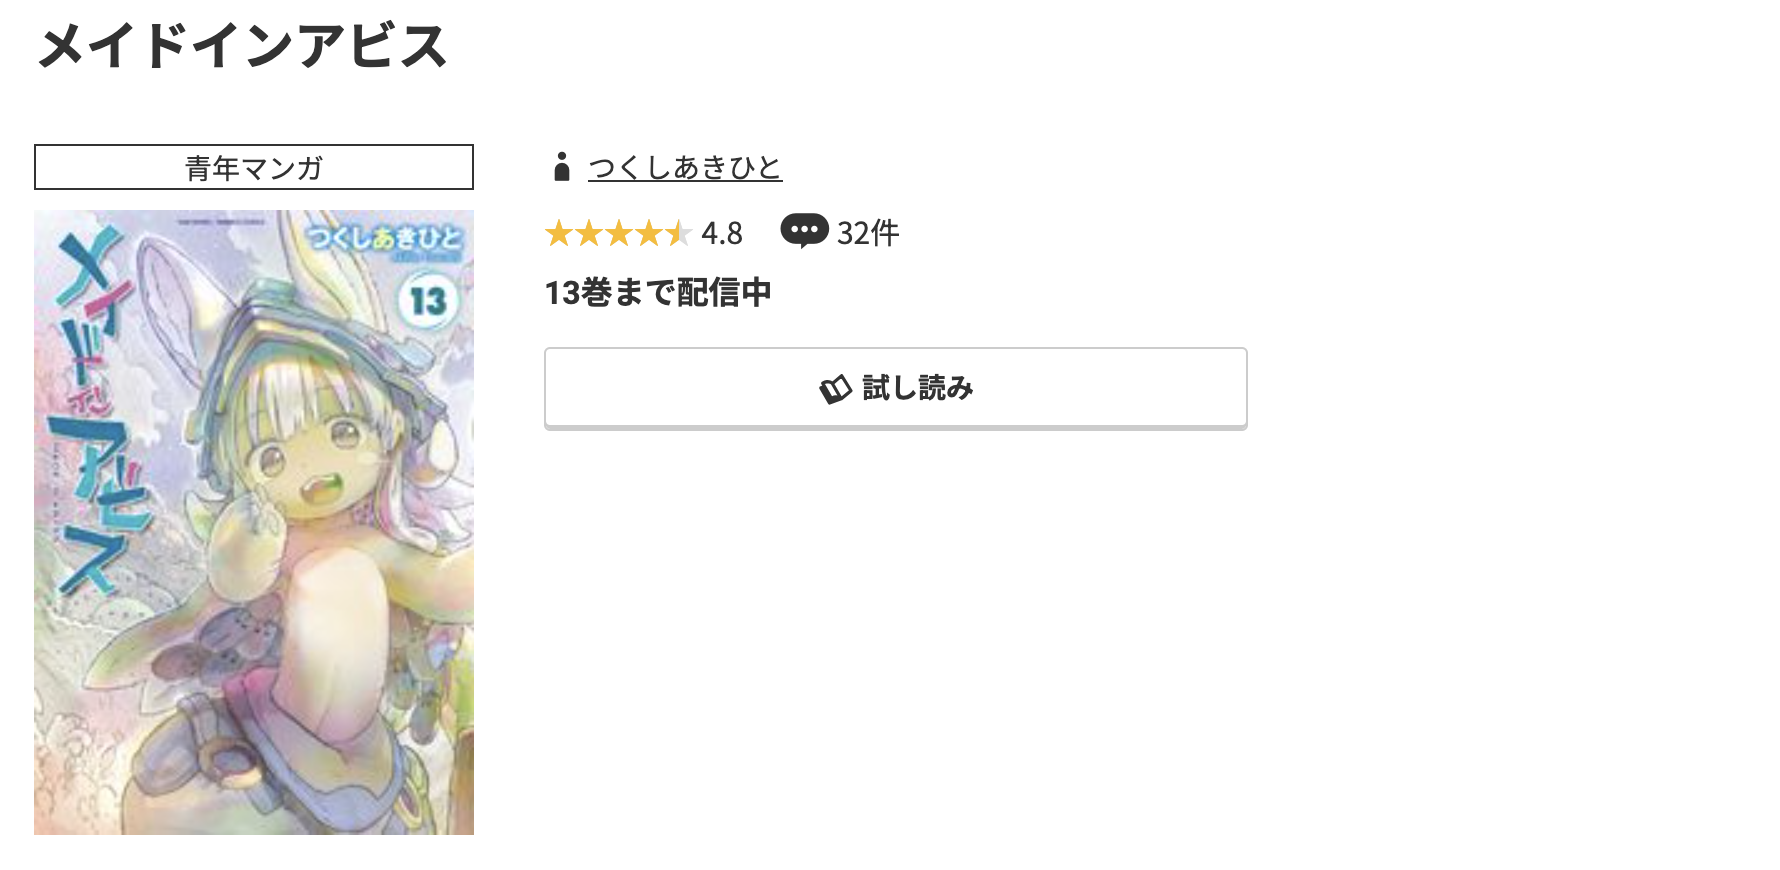Open the volume 13 cover image
This screenshot has width=1780, height=870.
tap(253, 522)
